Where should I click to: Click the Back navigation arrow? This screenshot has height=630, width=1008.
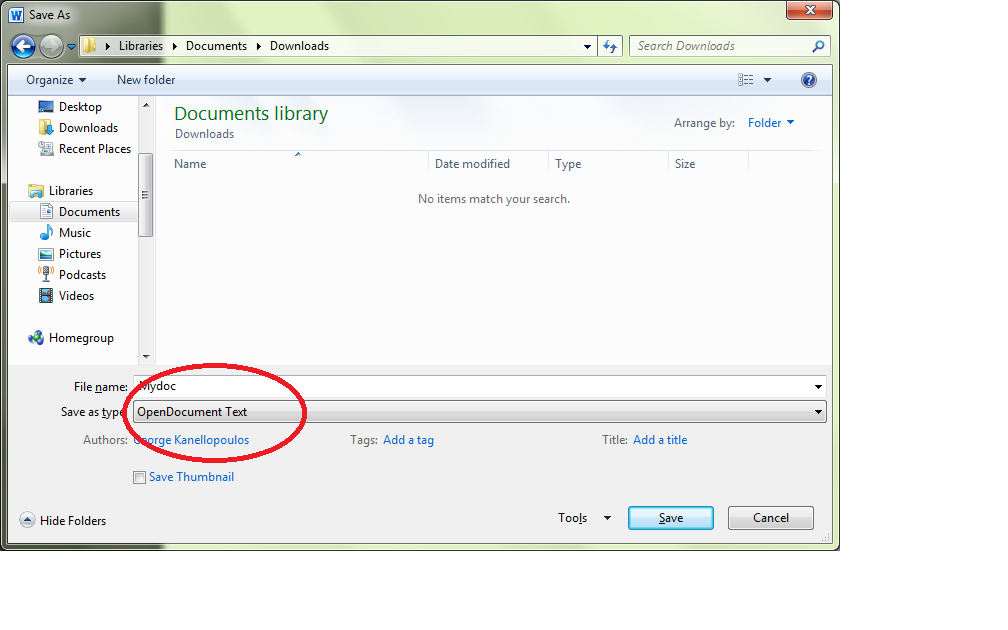coord(24,46)
